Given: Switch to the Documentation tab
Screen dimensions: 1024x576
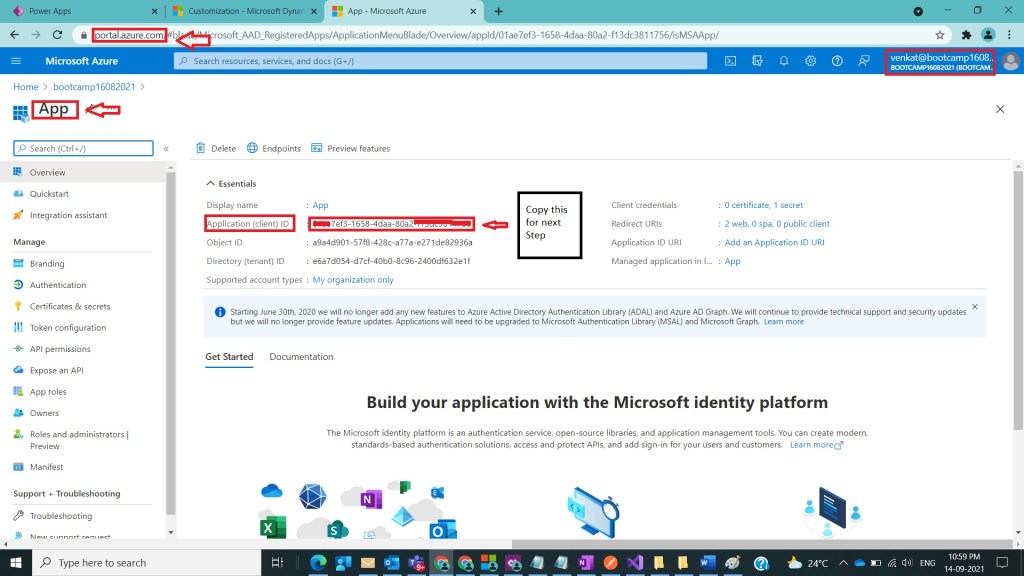Looking at the screenshot, I should pos(301,357).
